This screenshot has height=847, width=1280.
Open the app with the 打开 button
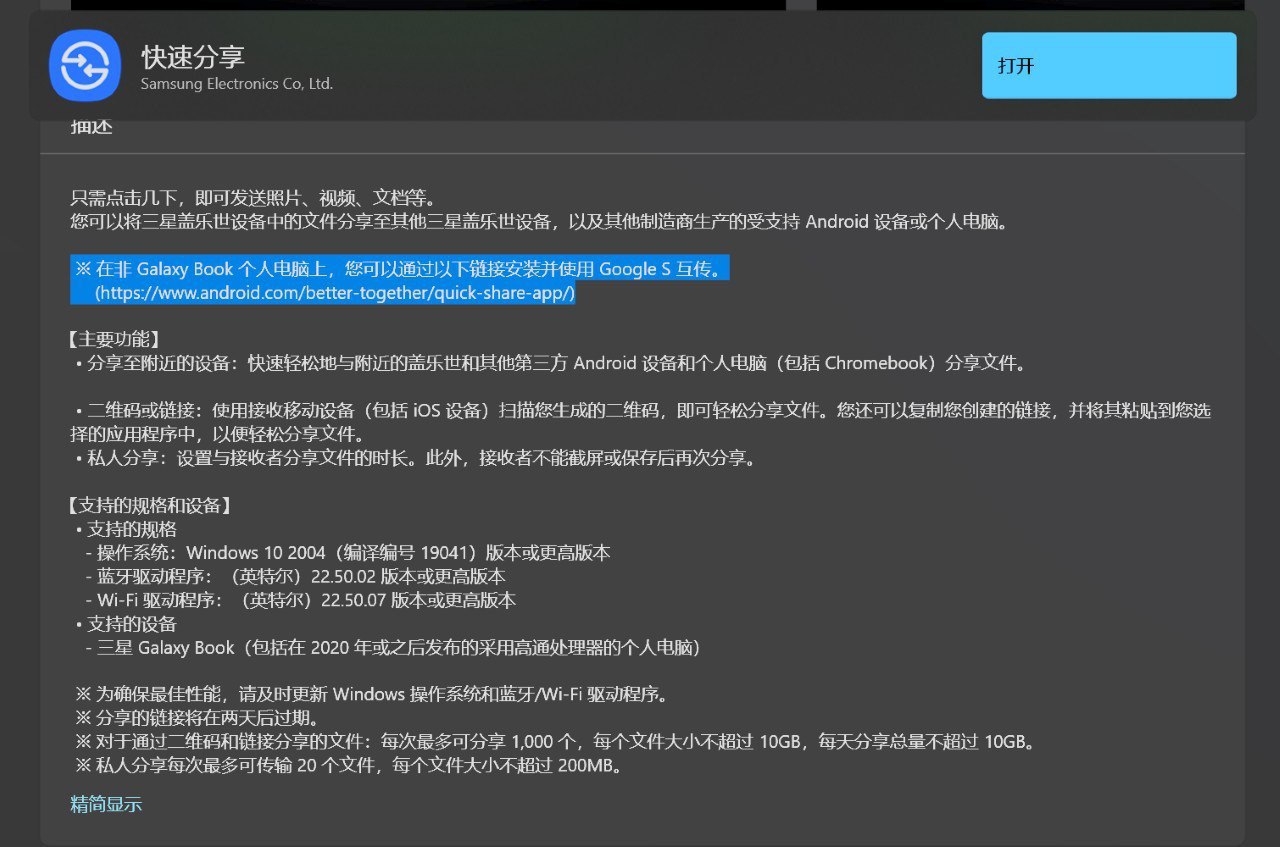(1109, 65)
